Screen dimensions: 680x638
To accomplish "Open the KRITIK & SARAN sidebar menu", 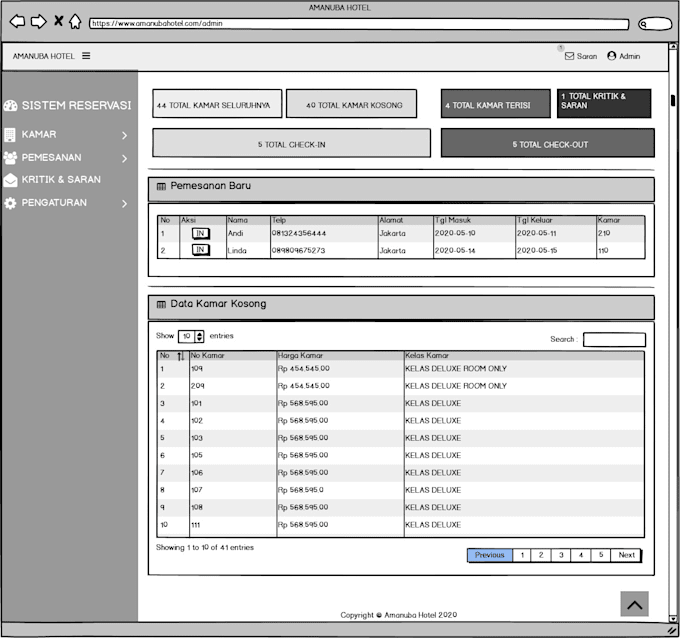I will (x=61, y=180).
